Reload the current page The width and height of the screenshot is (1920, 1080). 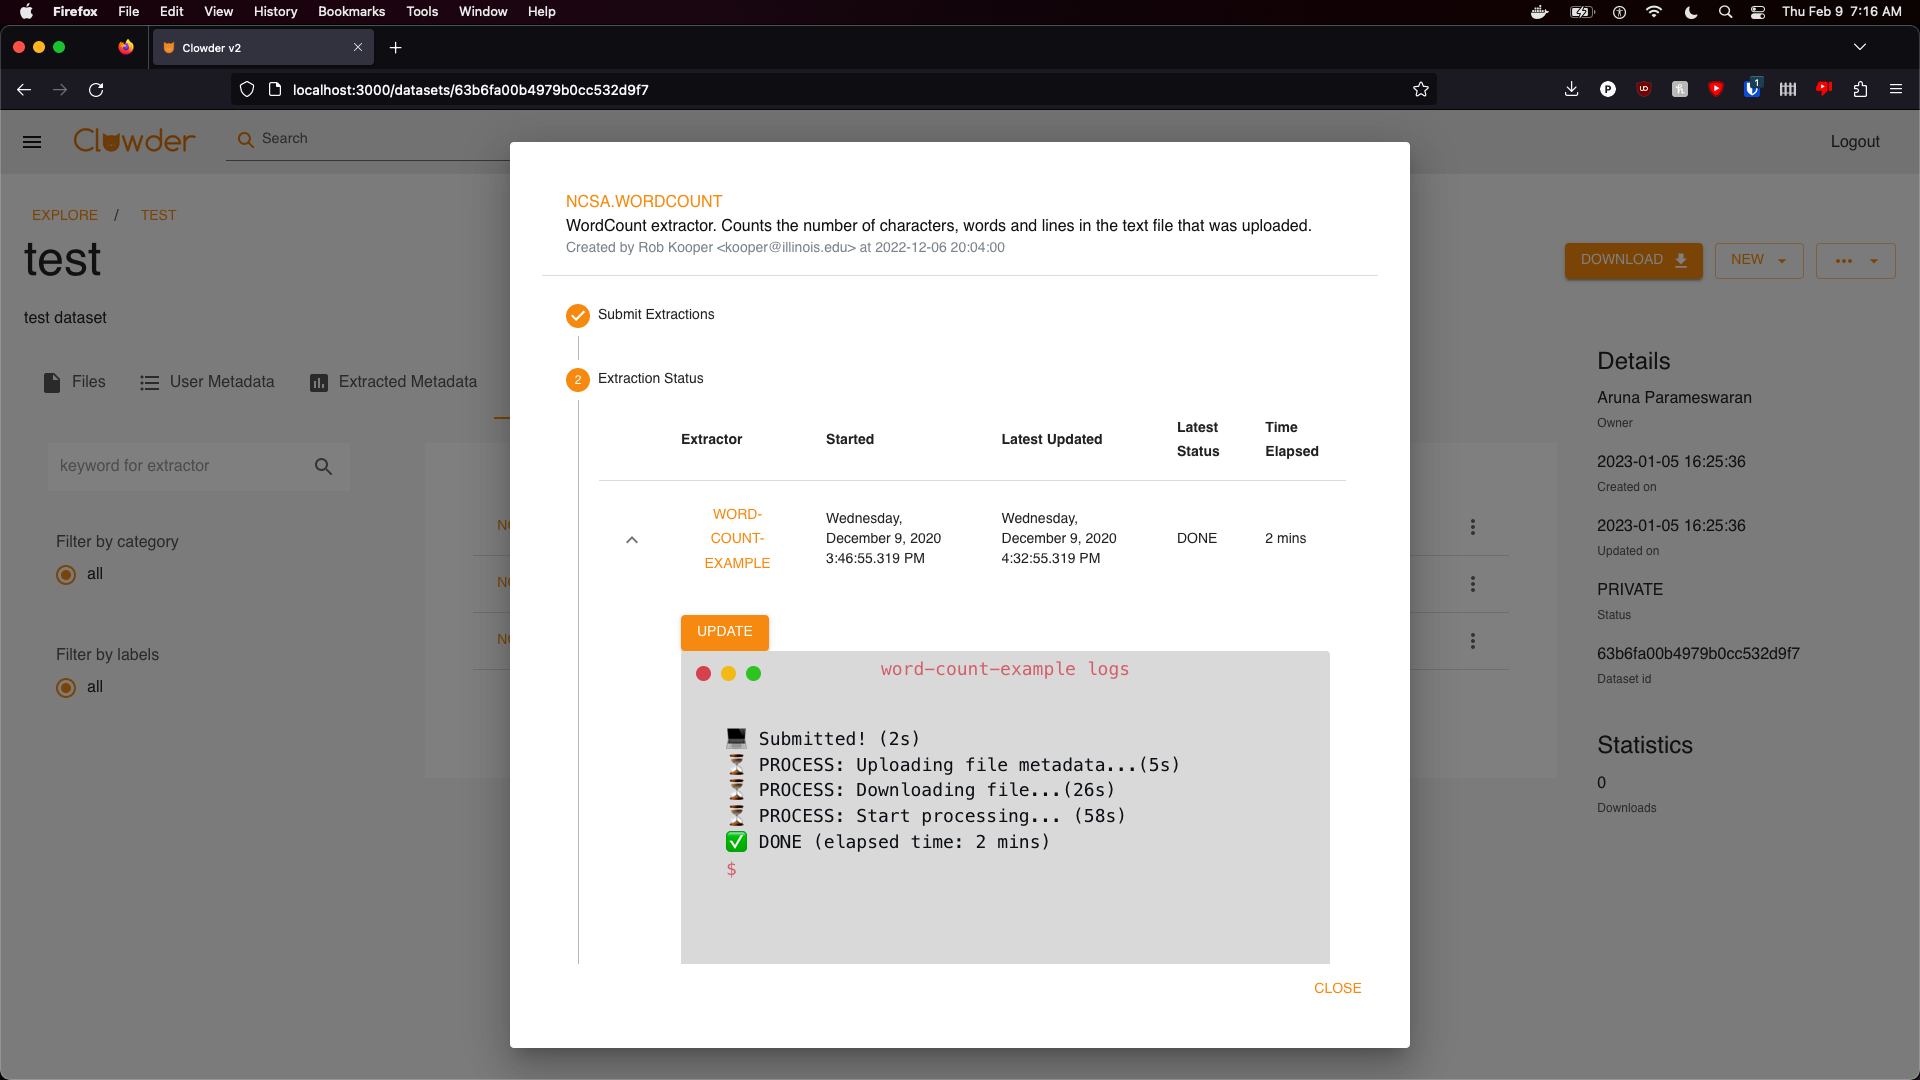[96, 89]
